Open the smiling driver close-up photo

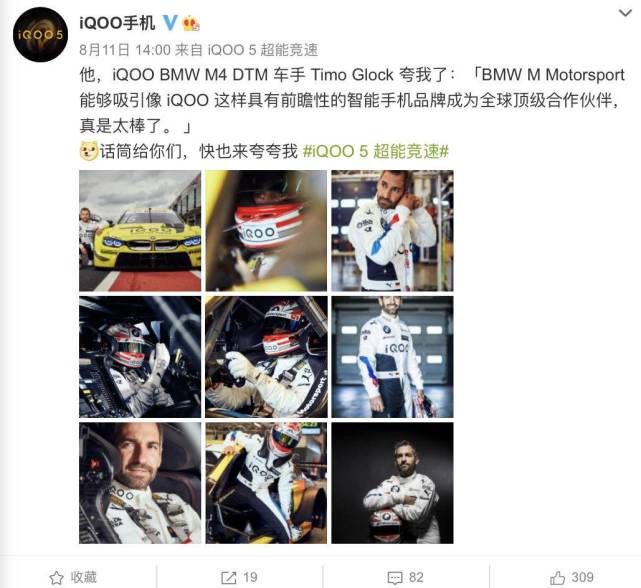[140, 483]
